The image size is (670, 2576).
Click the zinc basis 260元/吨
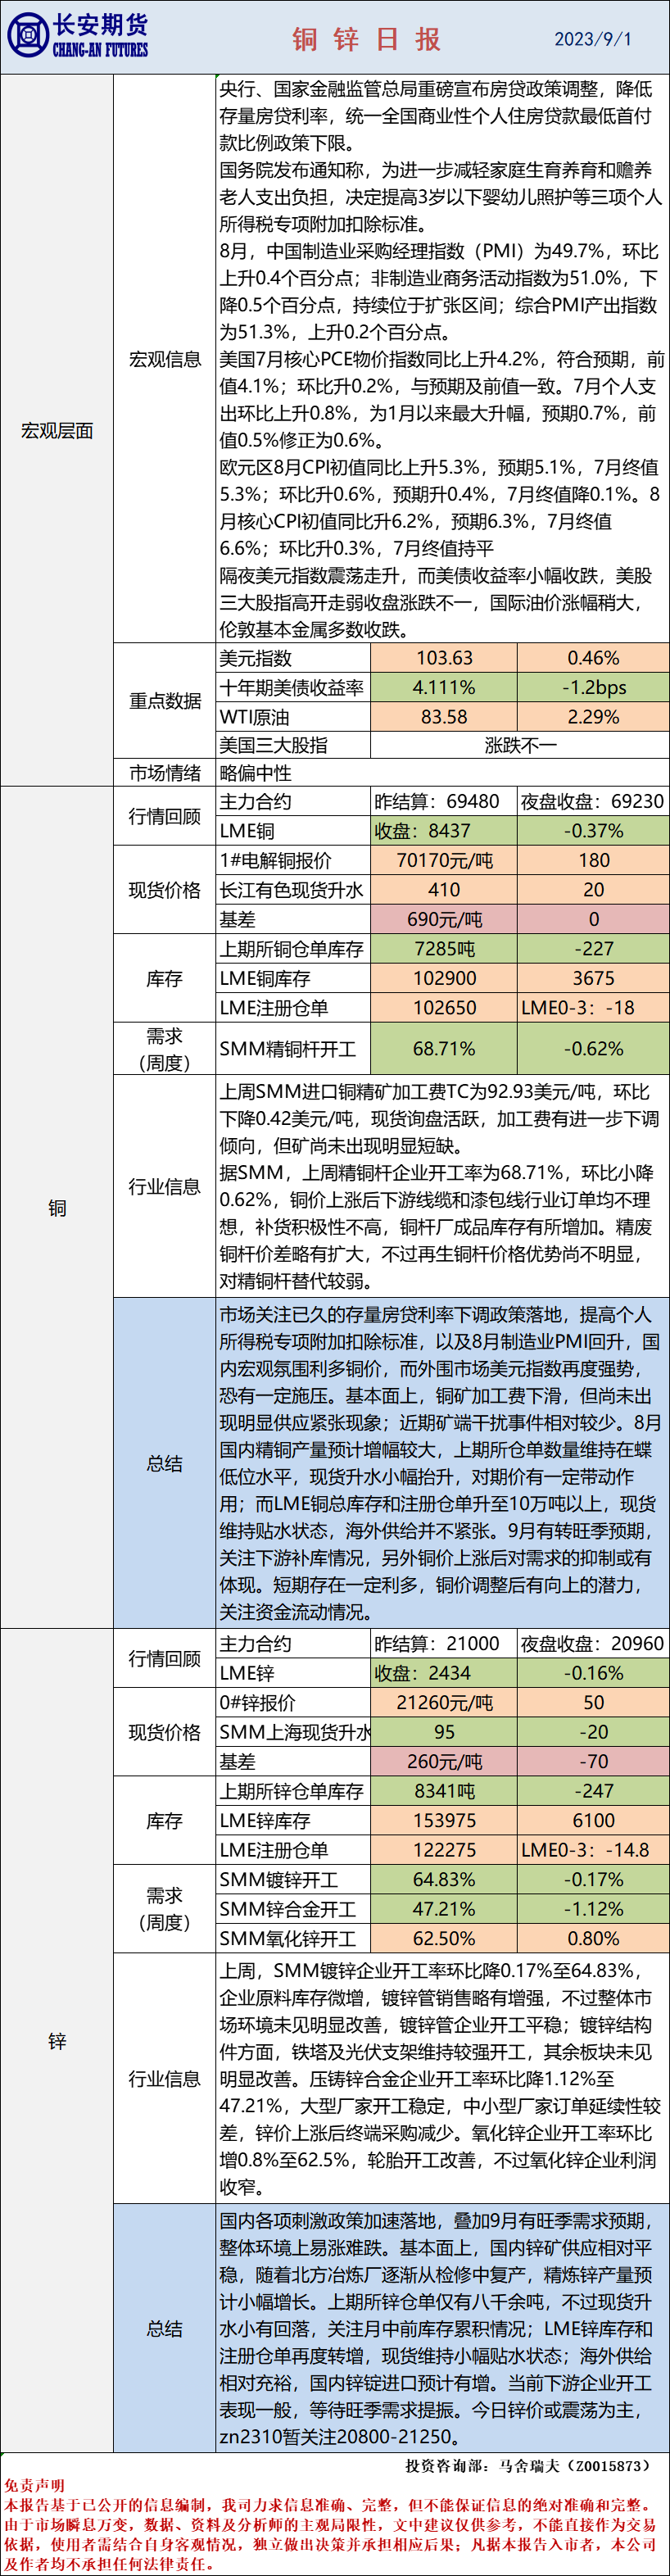tap(444, 1762)
